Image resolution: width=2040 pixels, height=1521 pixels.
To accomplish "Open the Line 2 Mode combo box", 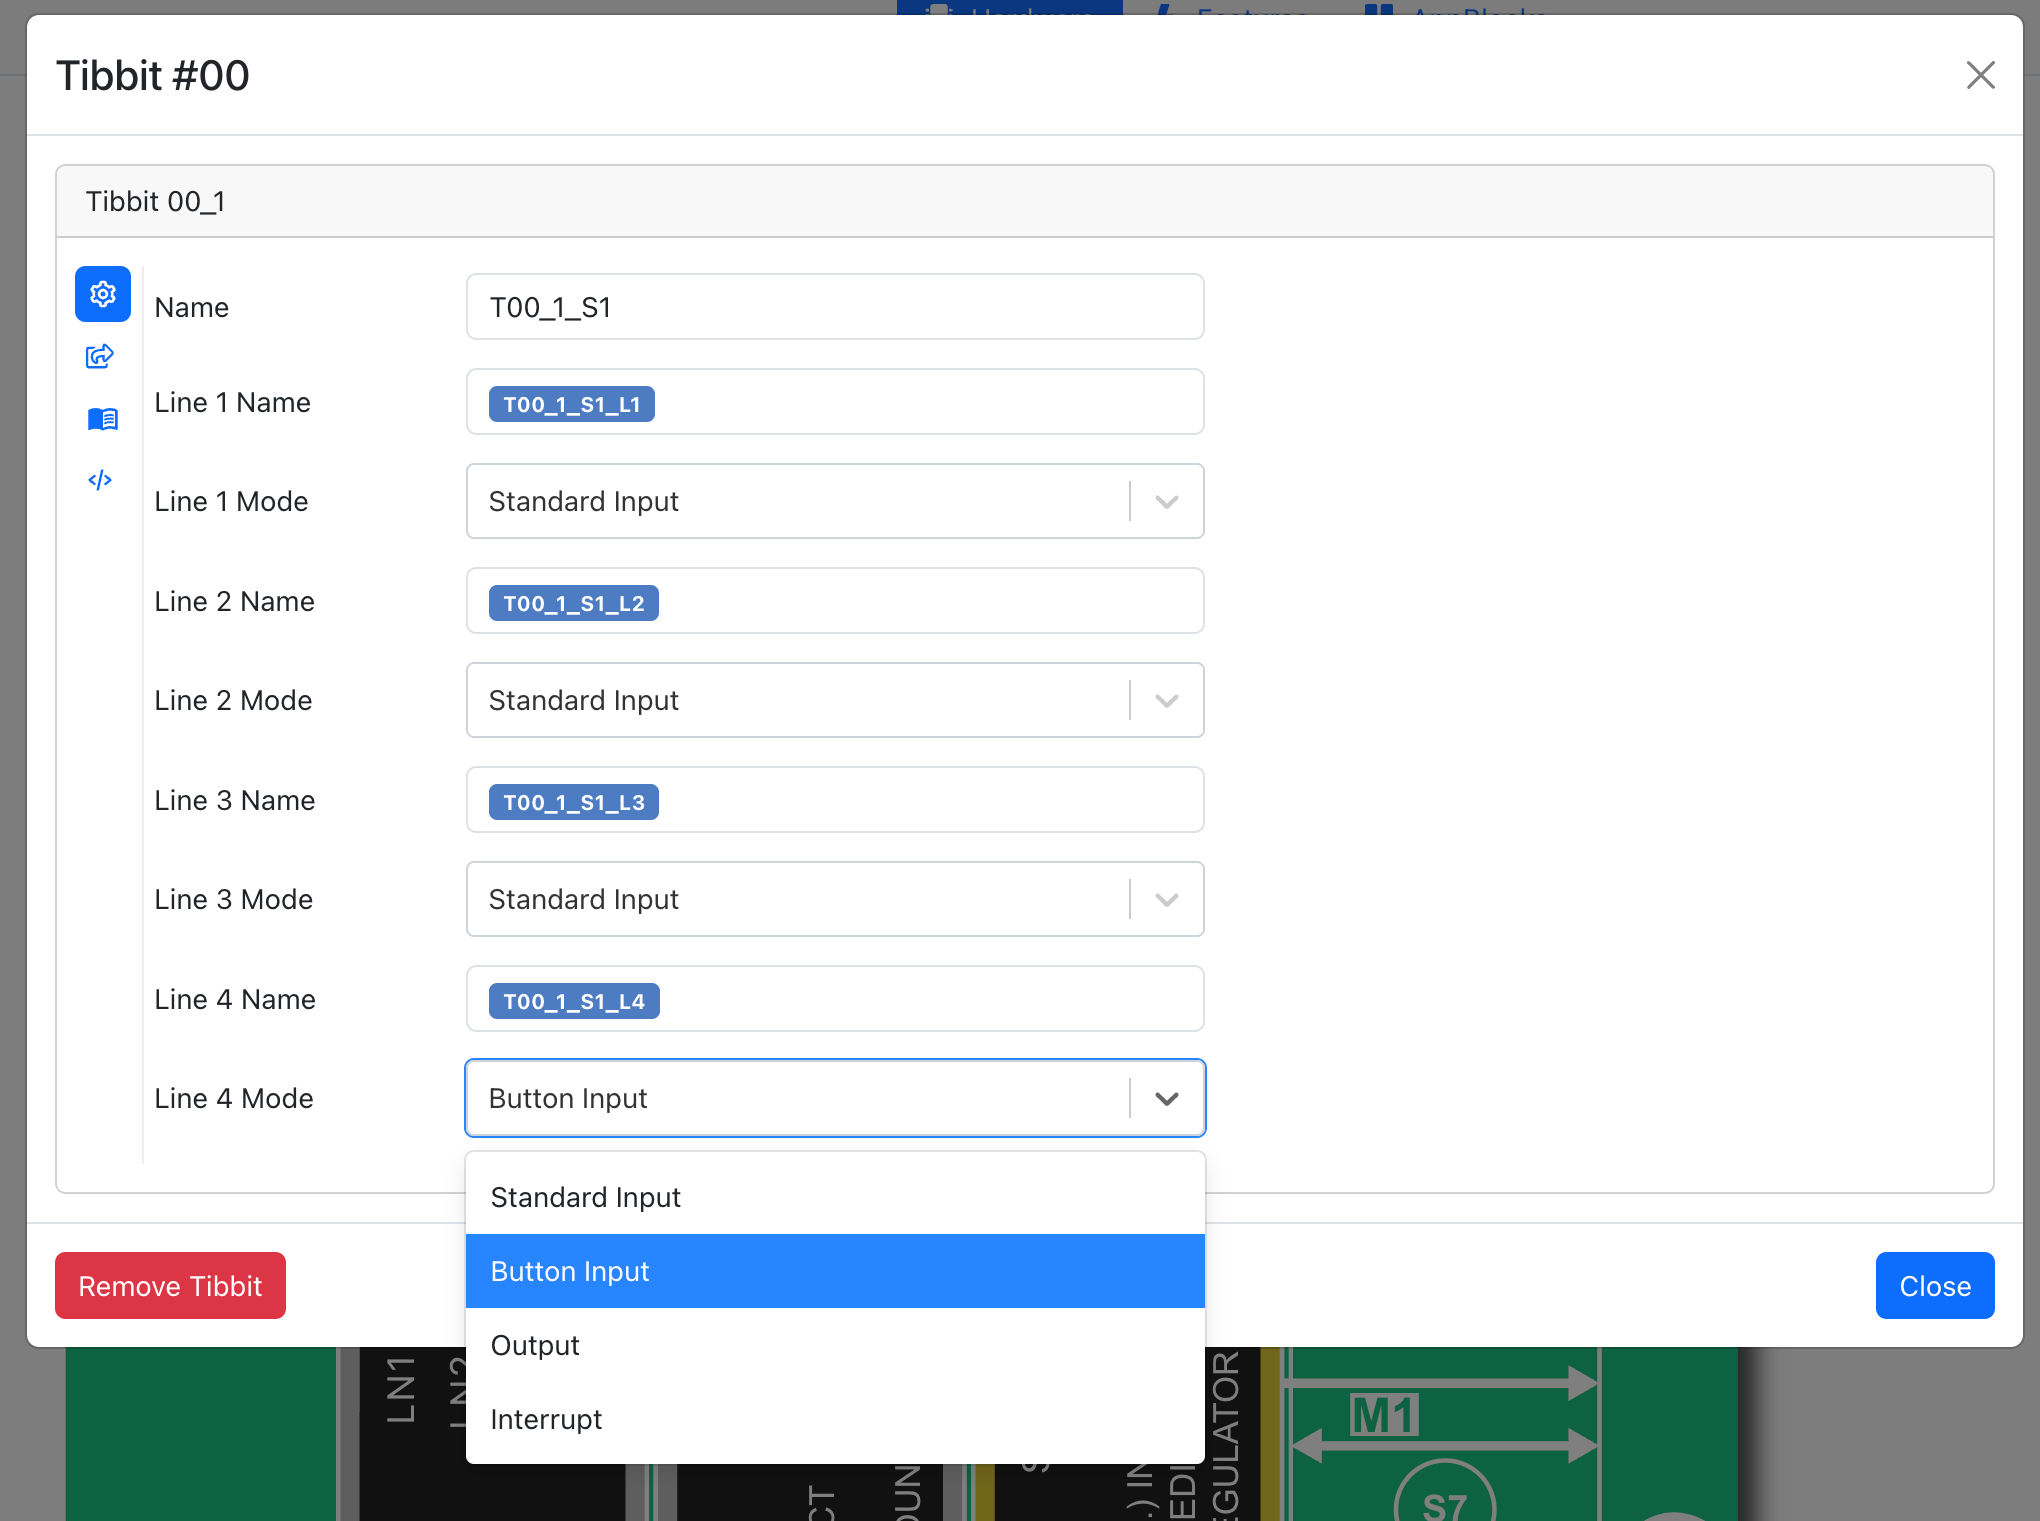I will 835,700.
